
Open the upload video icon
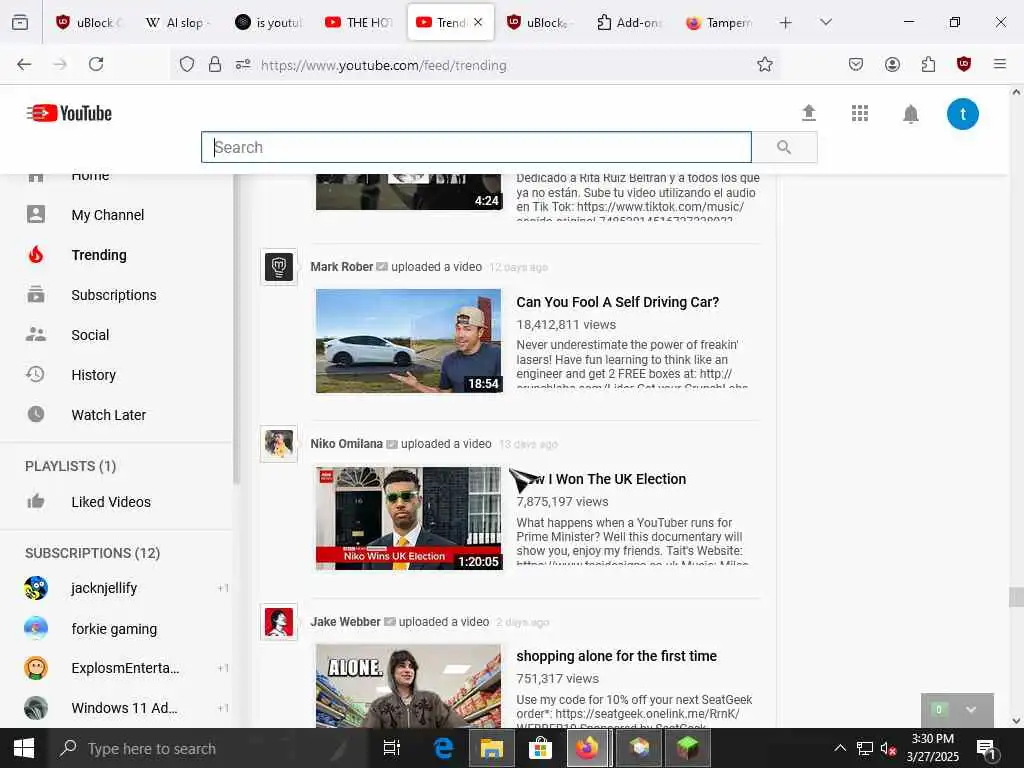tap(808, 113)
